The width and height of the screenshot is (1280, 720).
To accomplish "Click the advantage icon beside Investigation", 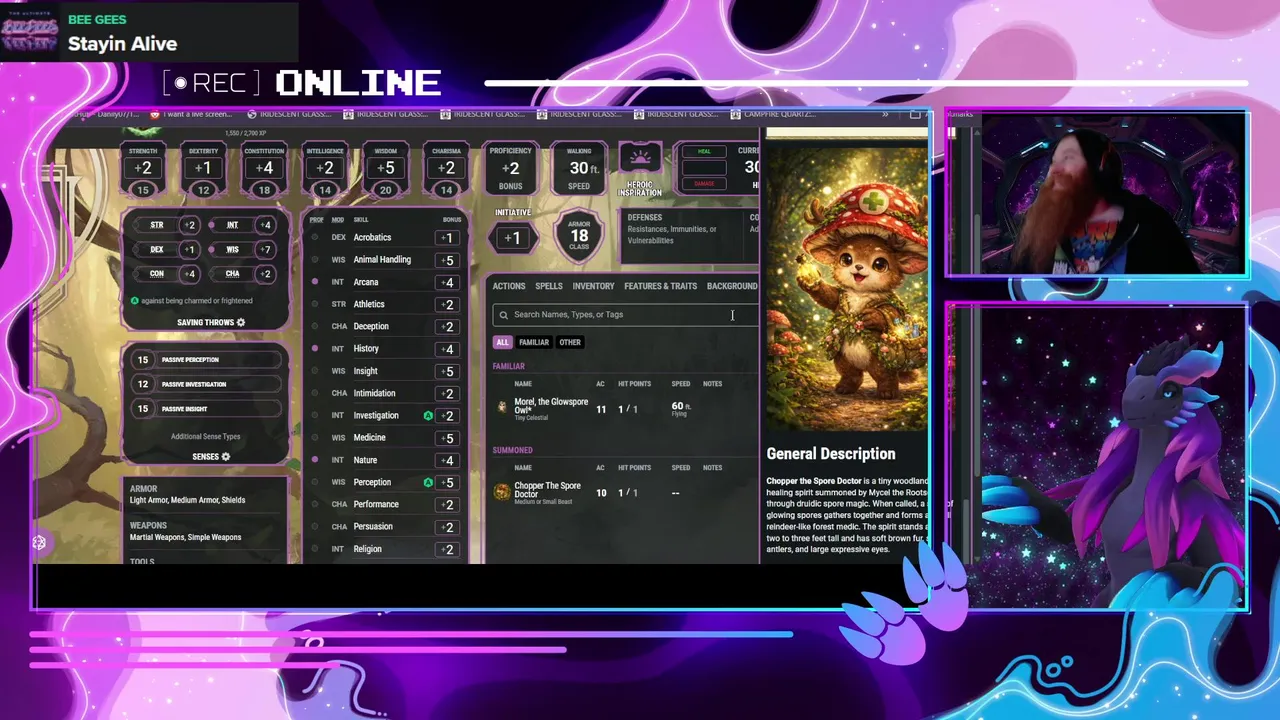I will [428, 415].
